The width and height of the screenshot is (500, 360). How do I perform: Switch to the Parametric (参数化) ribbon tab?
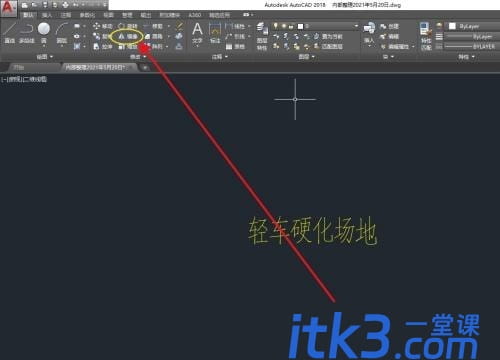[87, 15]
